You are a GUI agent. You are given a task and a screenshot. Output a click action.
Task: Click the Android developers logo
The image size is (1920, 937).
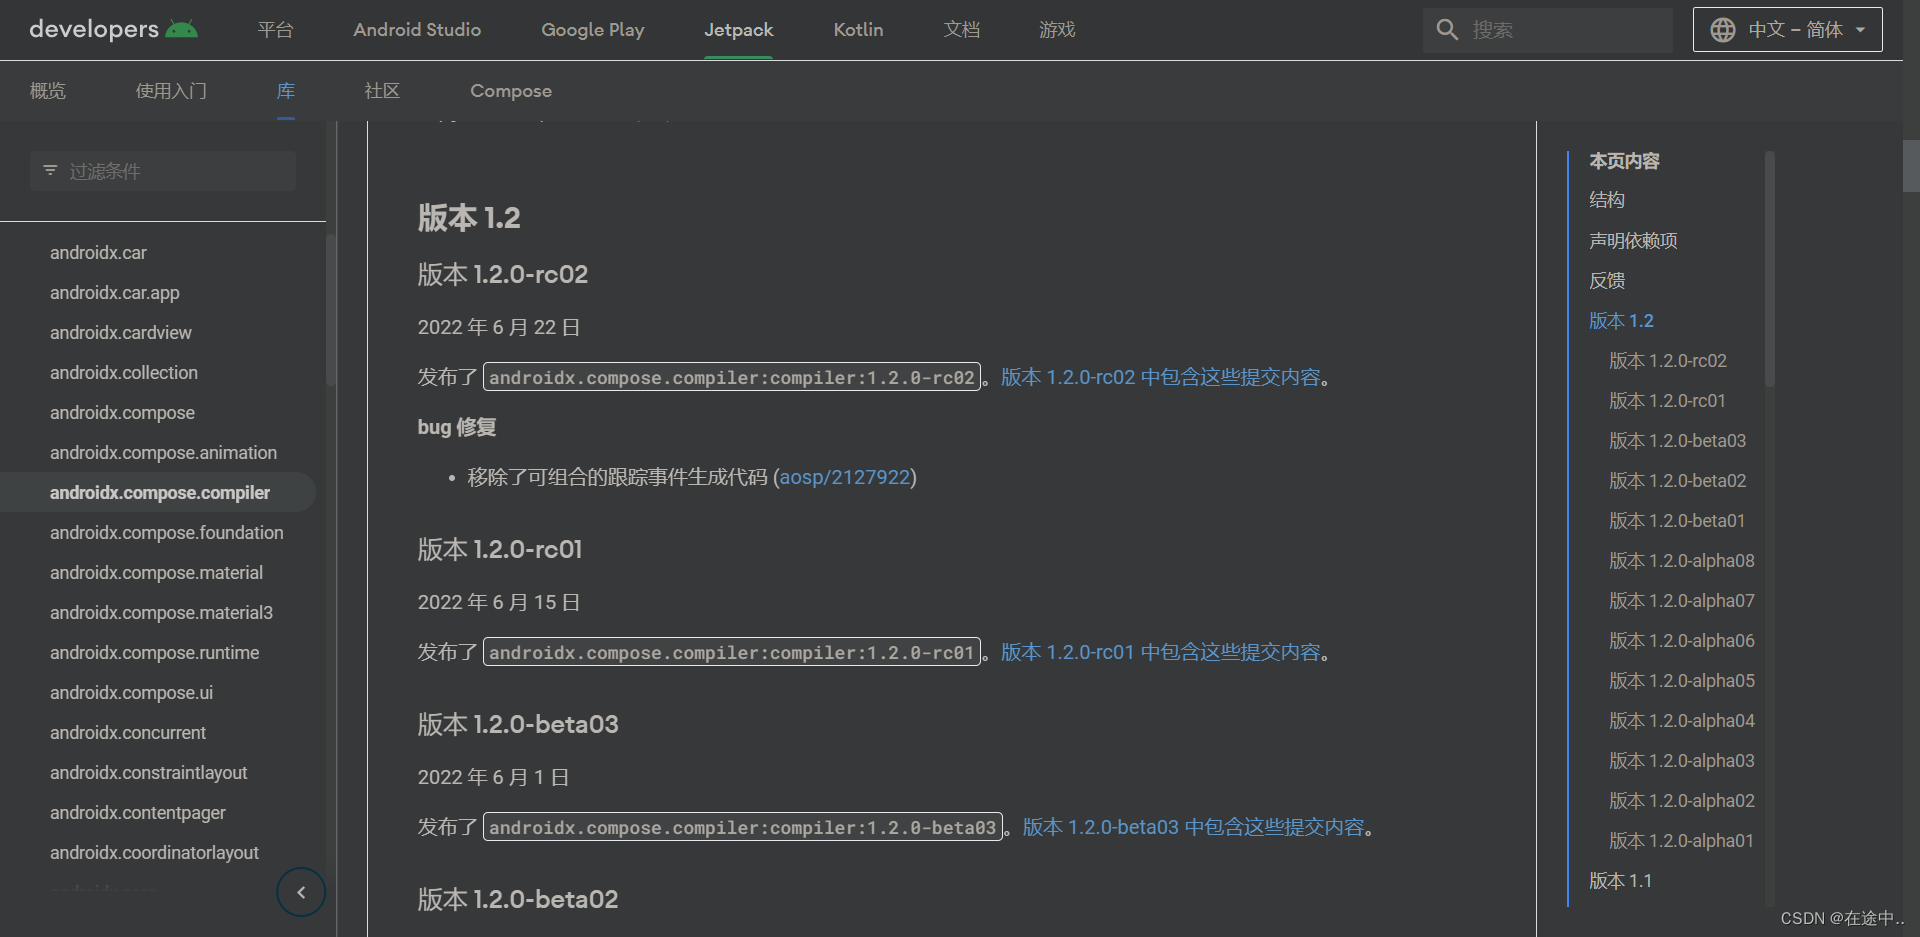113,29
